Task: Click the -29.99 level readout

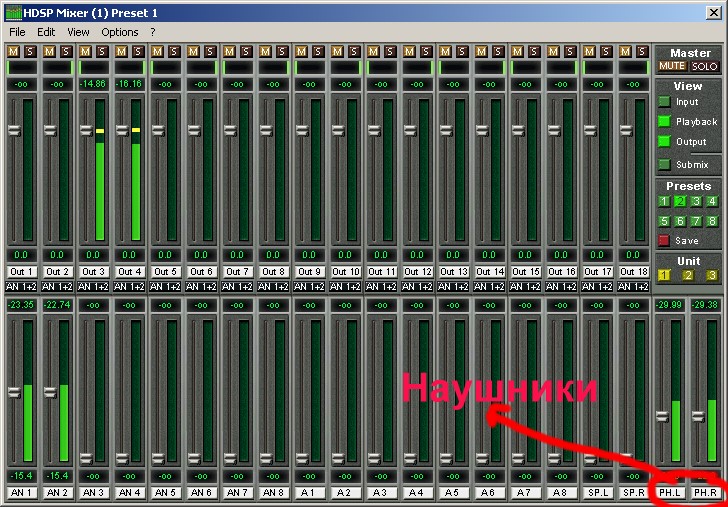Action: (x=670, y=306)
